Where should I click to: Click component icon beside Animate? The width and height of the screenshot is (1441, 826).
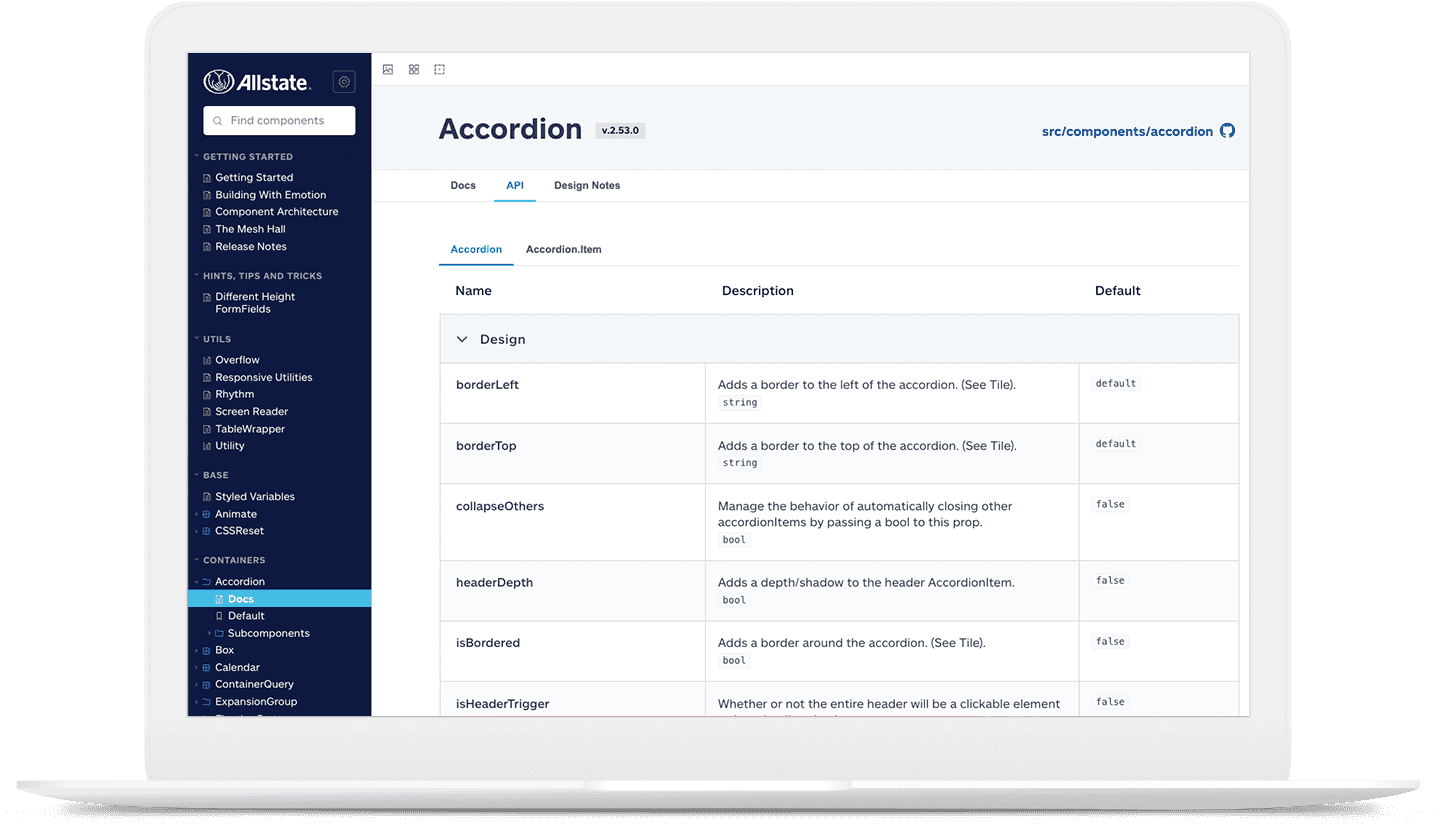coord(207,514)
